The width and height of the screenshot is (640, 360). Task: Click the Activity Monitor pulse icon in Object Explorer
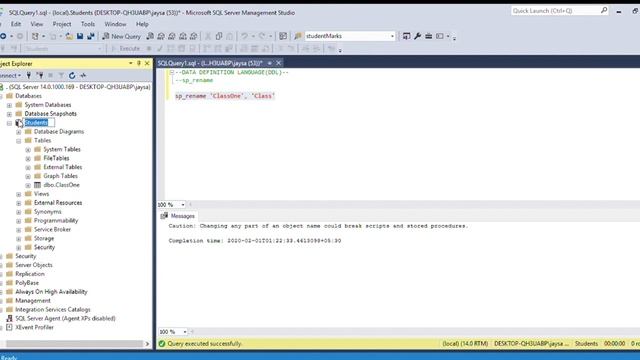tap(83, 76)
